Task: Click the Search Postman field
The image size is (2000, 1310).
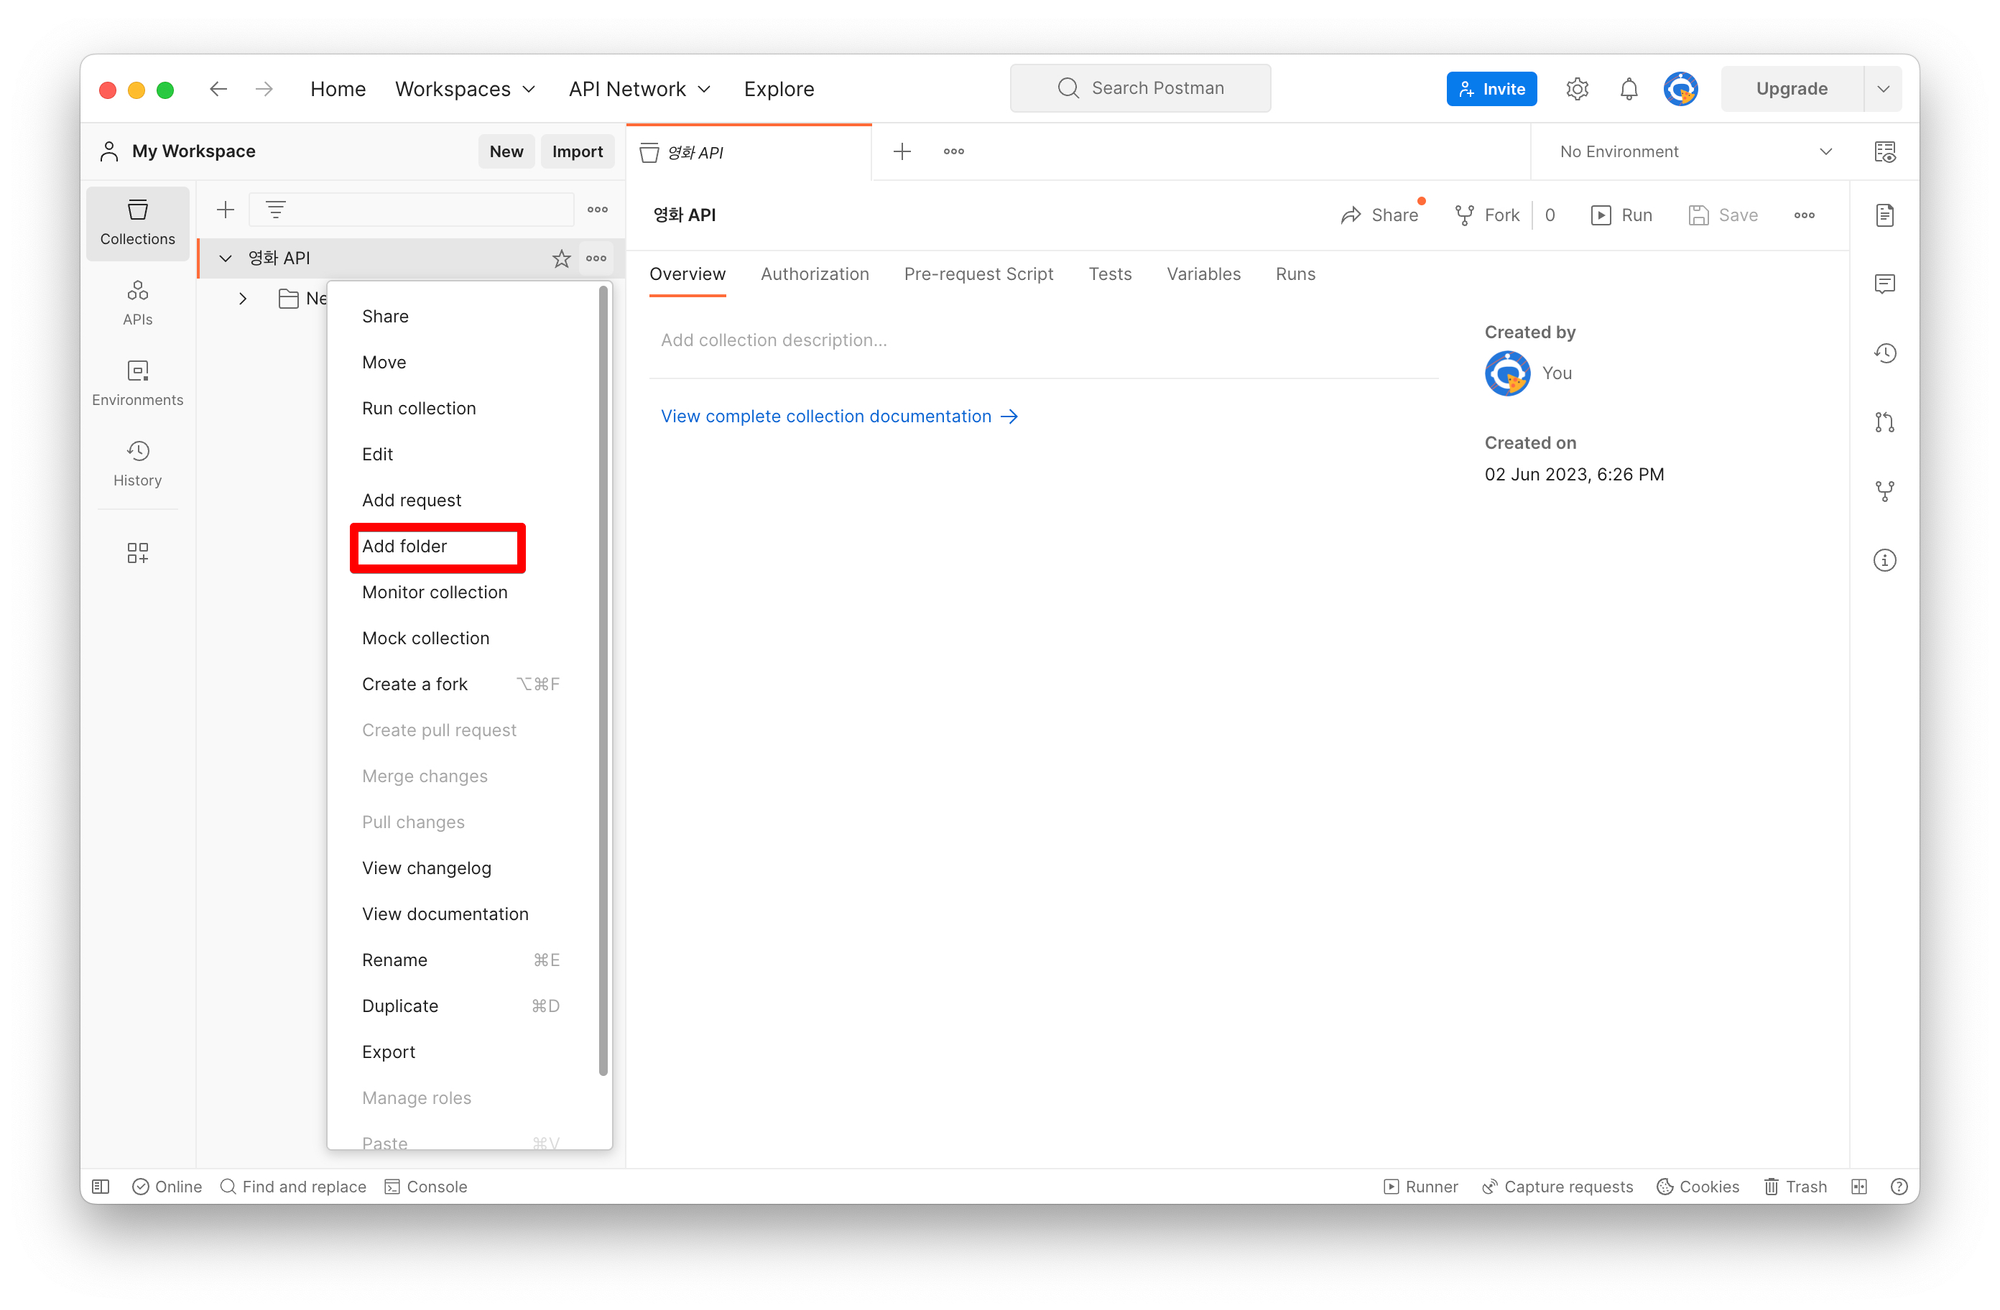Action: pyautogui.click(x=1141, y=88)
